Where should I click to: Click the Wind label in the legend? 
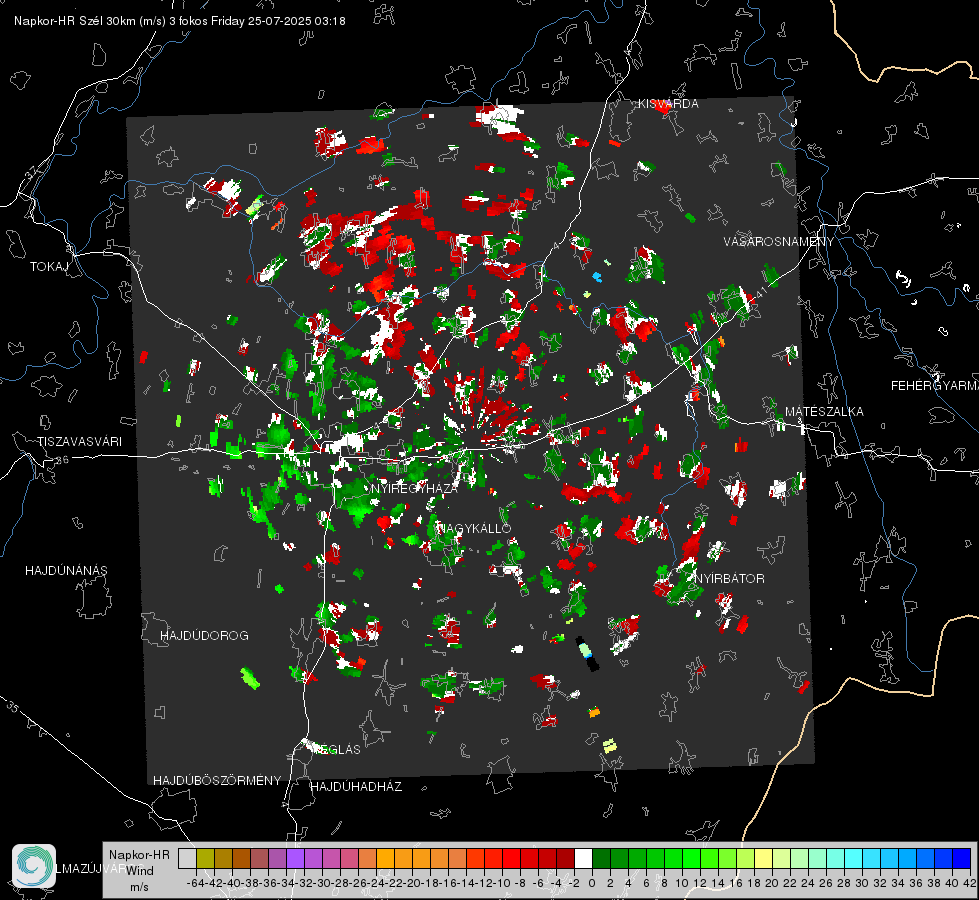[x=140, y=871]
